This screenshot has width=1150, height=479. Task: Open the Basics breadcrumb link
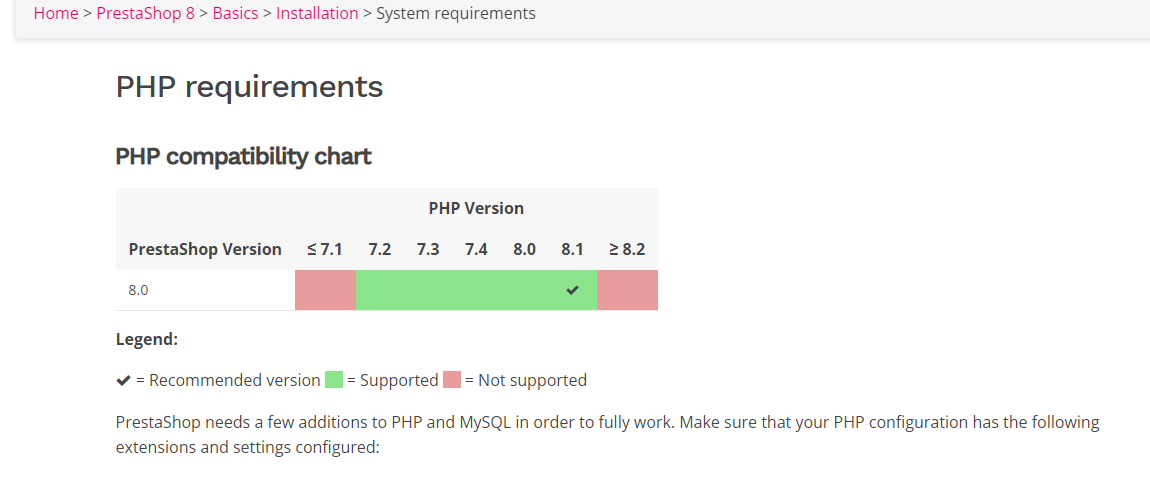pyautogui.click(x=235, y=13)
